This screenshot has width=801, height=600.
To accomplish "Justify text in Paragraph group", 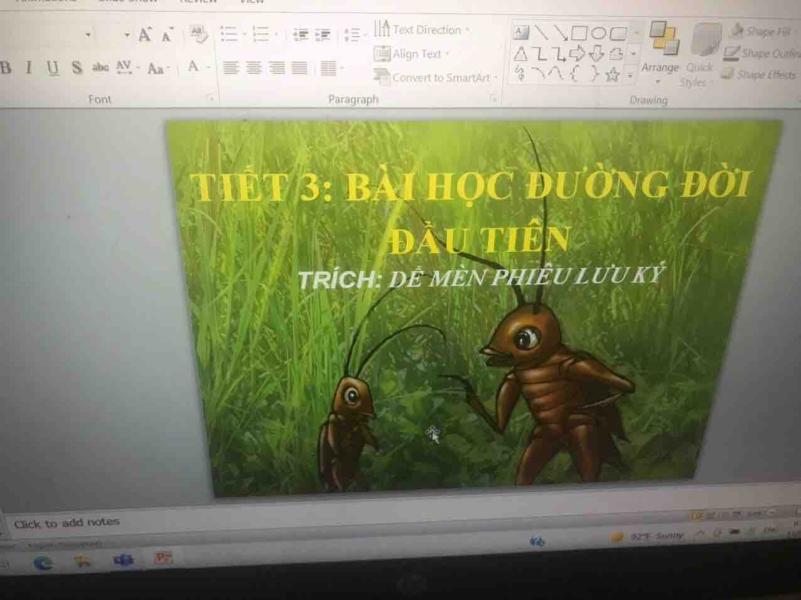I will click(300, 67).
